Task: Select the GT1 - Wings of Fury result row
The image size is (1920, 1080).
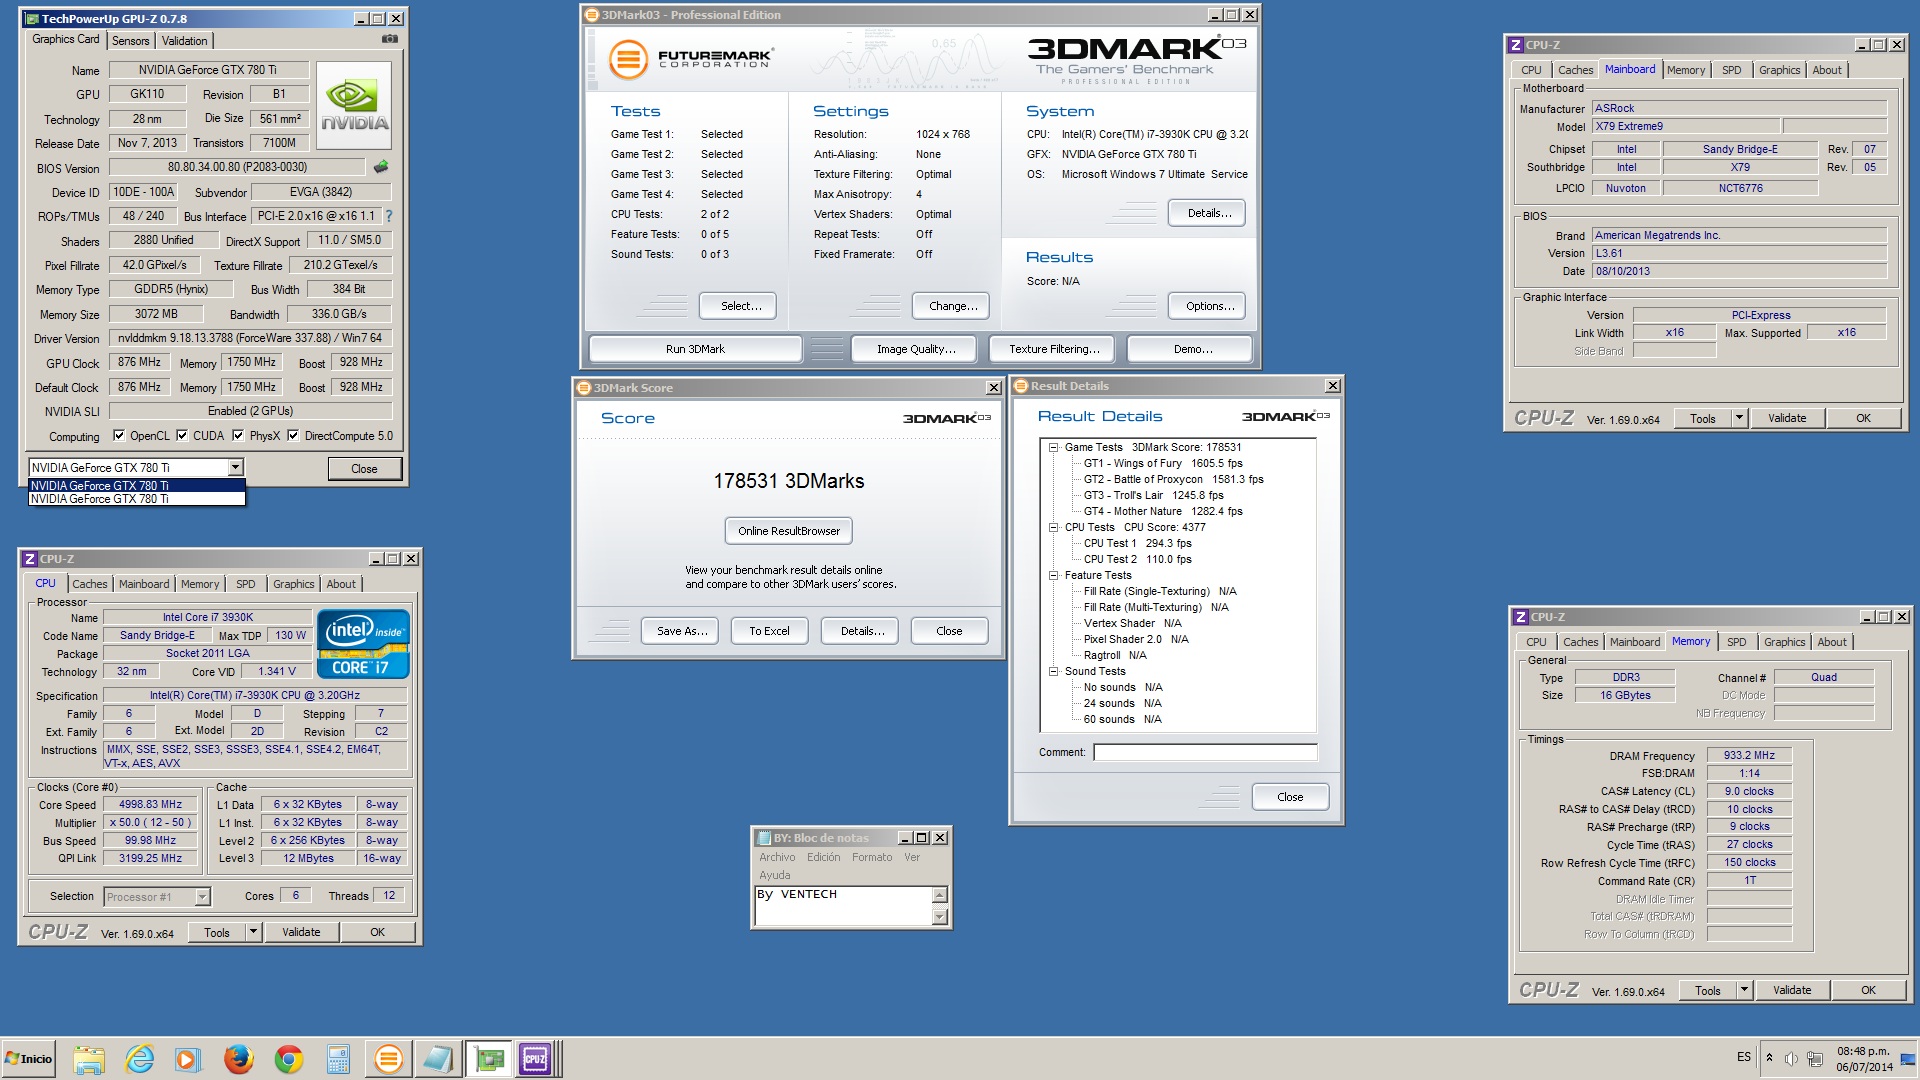Action: pyautogui.click(x=1162, y=463)
